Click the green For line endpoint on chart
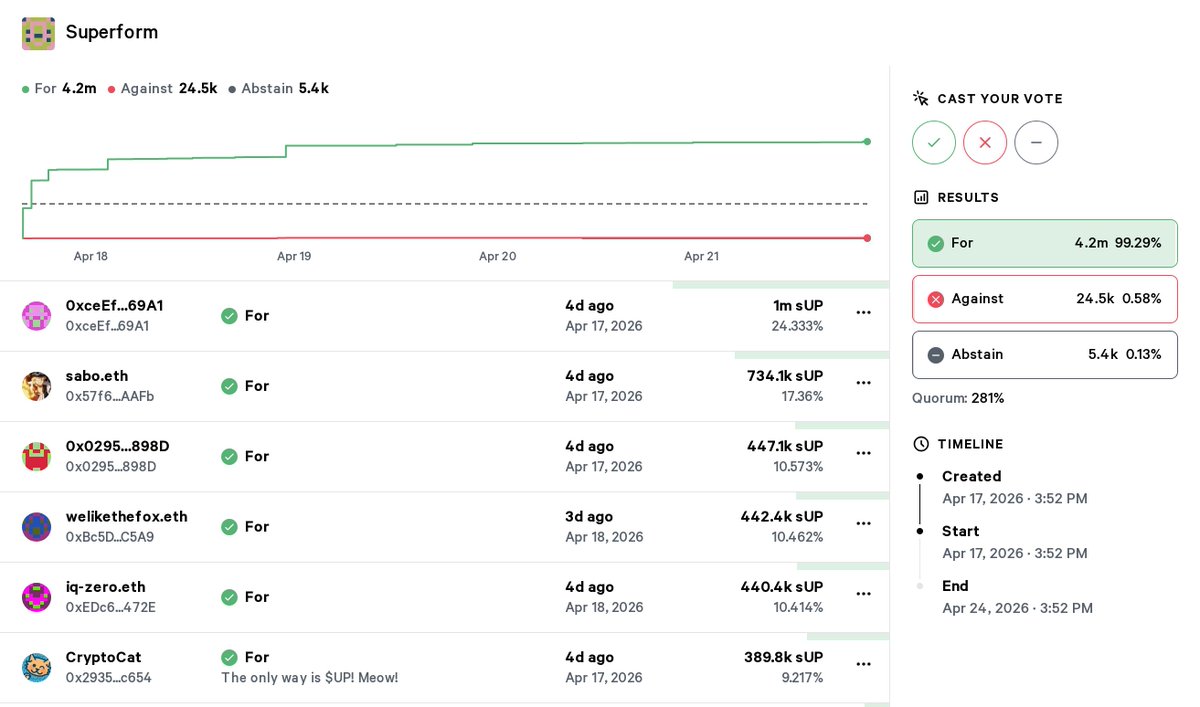This screenshot has width=1200, height=707. click(867, 142)
